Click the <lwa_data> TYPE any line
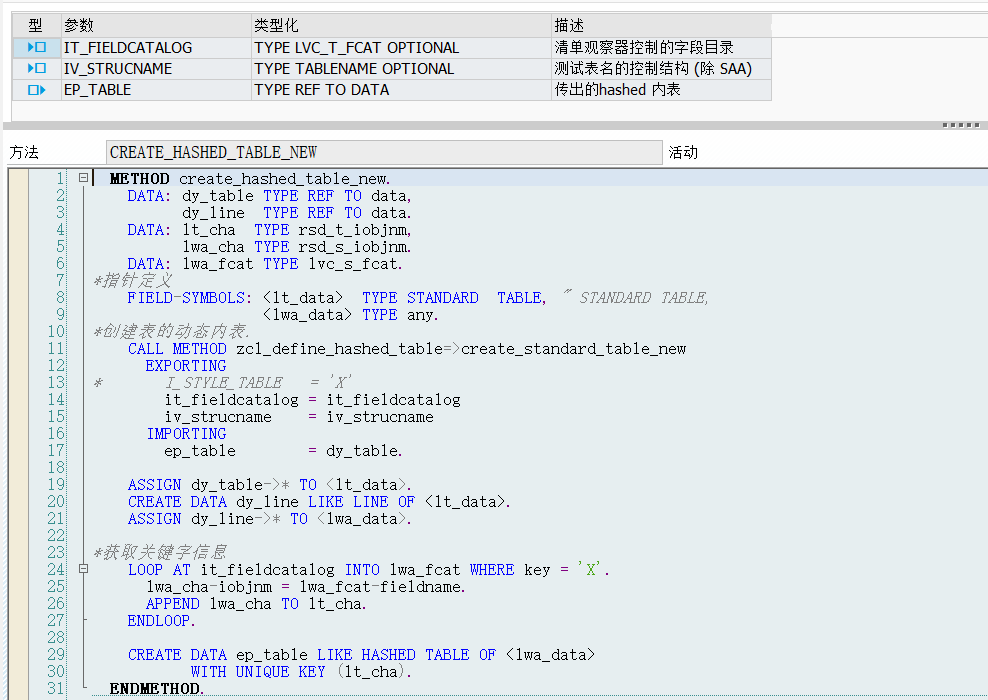988x700 pixels. (351, 314)
